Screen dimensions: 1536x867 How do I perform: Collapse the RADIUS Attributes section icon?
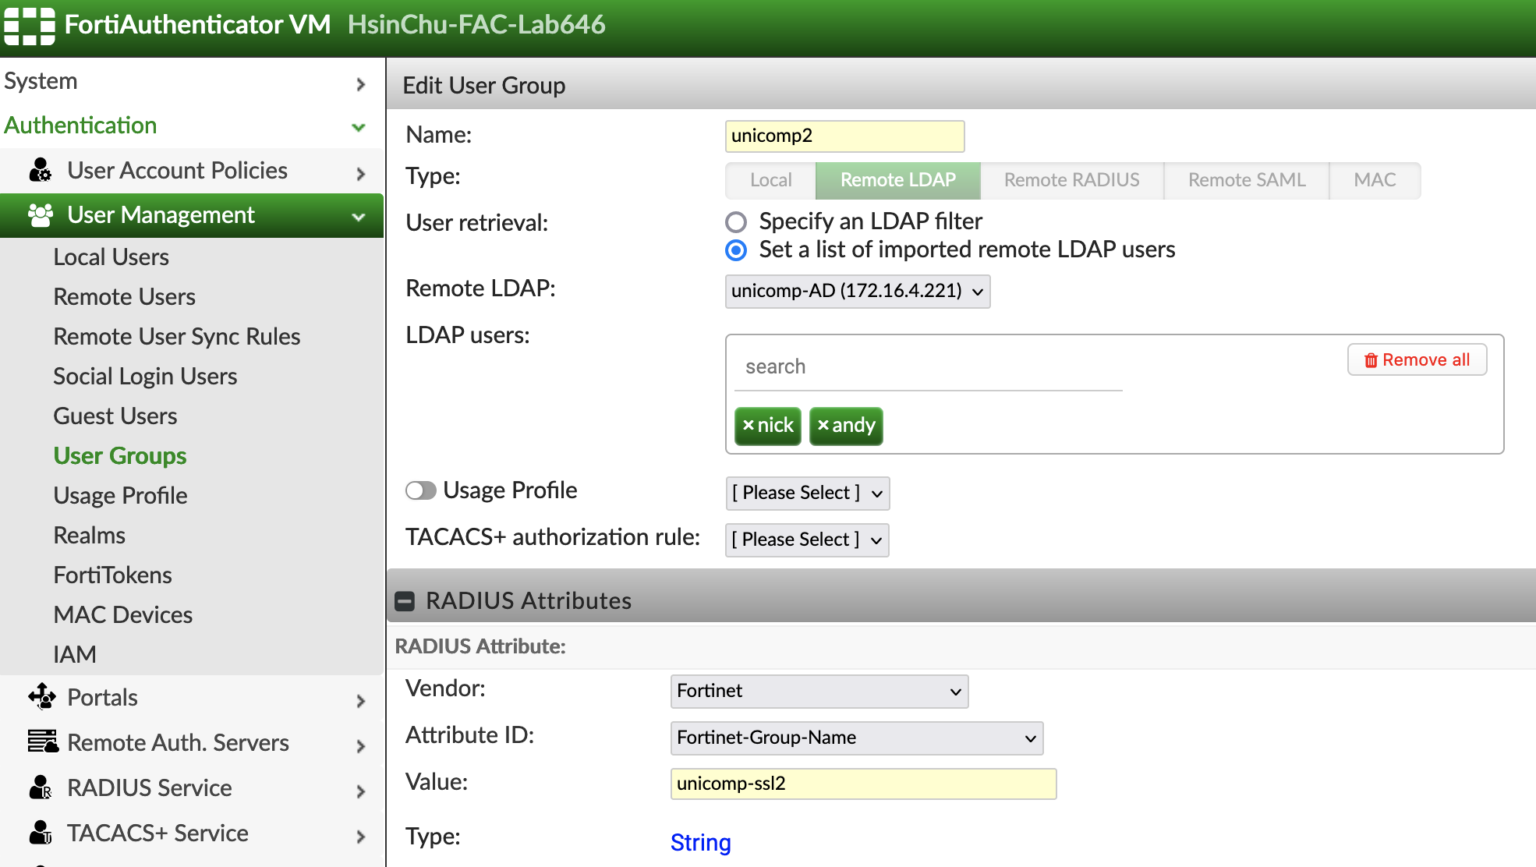[x=405, y=601]
